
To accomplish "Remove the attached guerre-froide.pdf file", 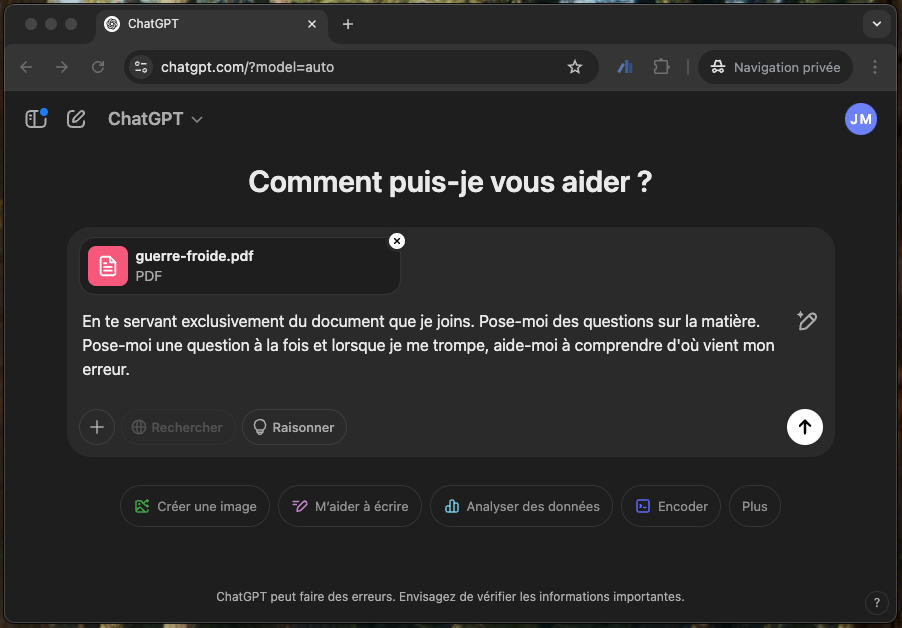I will [x=397, y=241].
